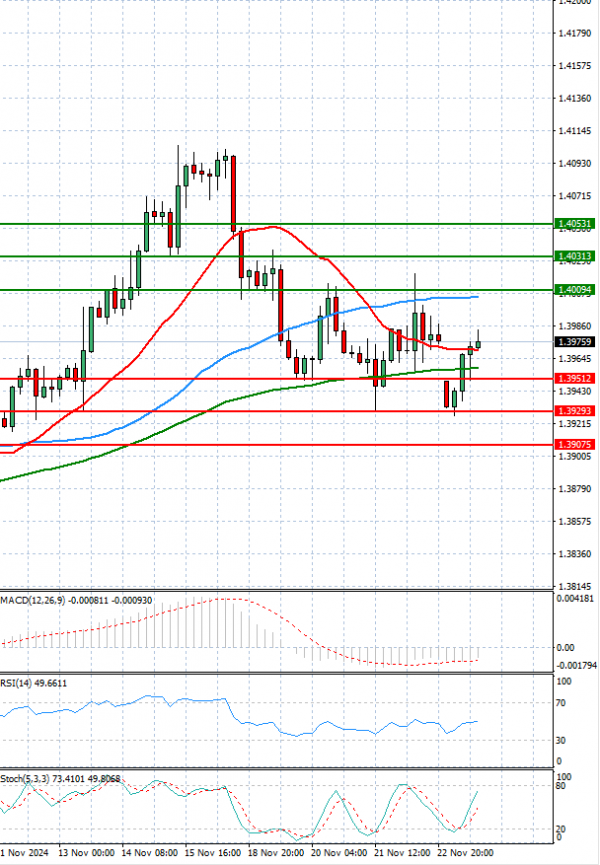Click the 1.39512 support price label
This screenshot has width=600, height=865.
click(575, 378)
